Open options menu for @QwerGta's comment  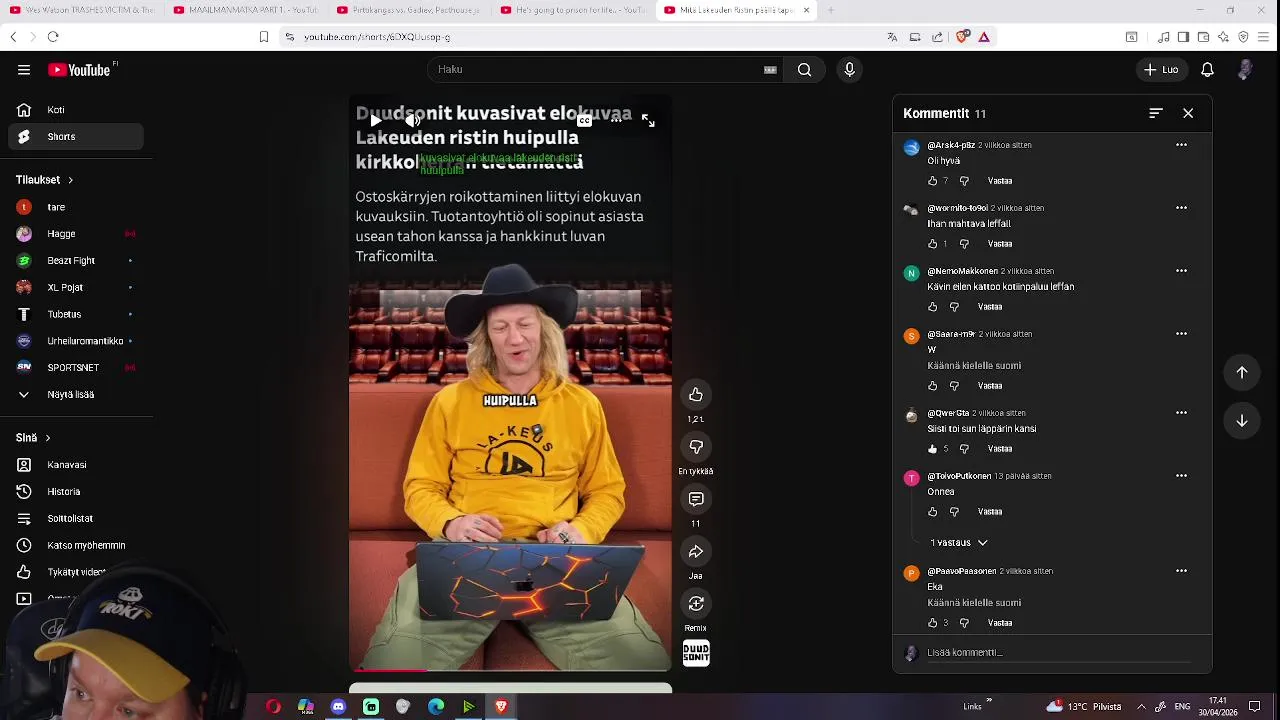(1181, 413)
